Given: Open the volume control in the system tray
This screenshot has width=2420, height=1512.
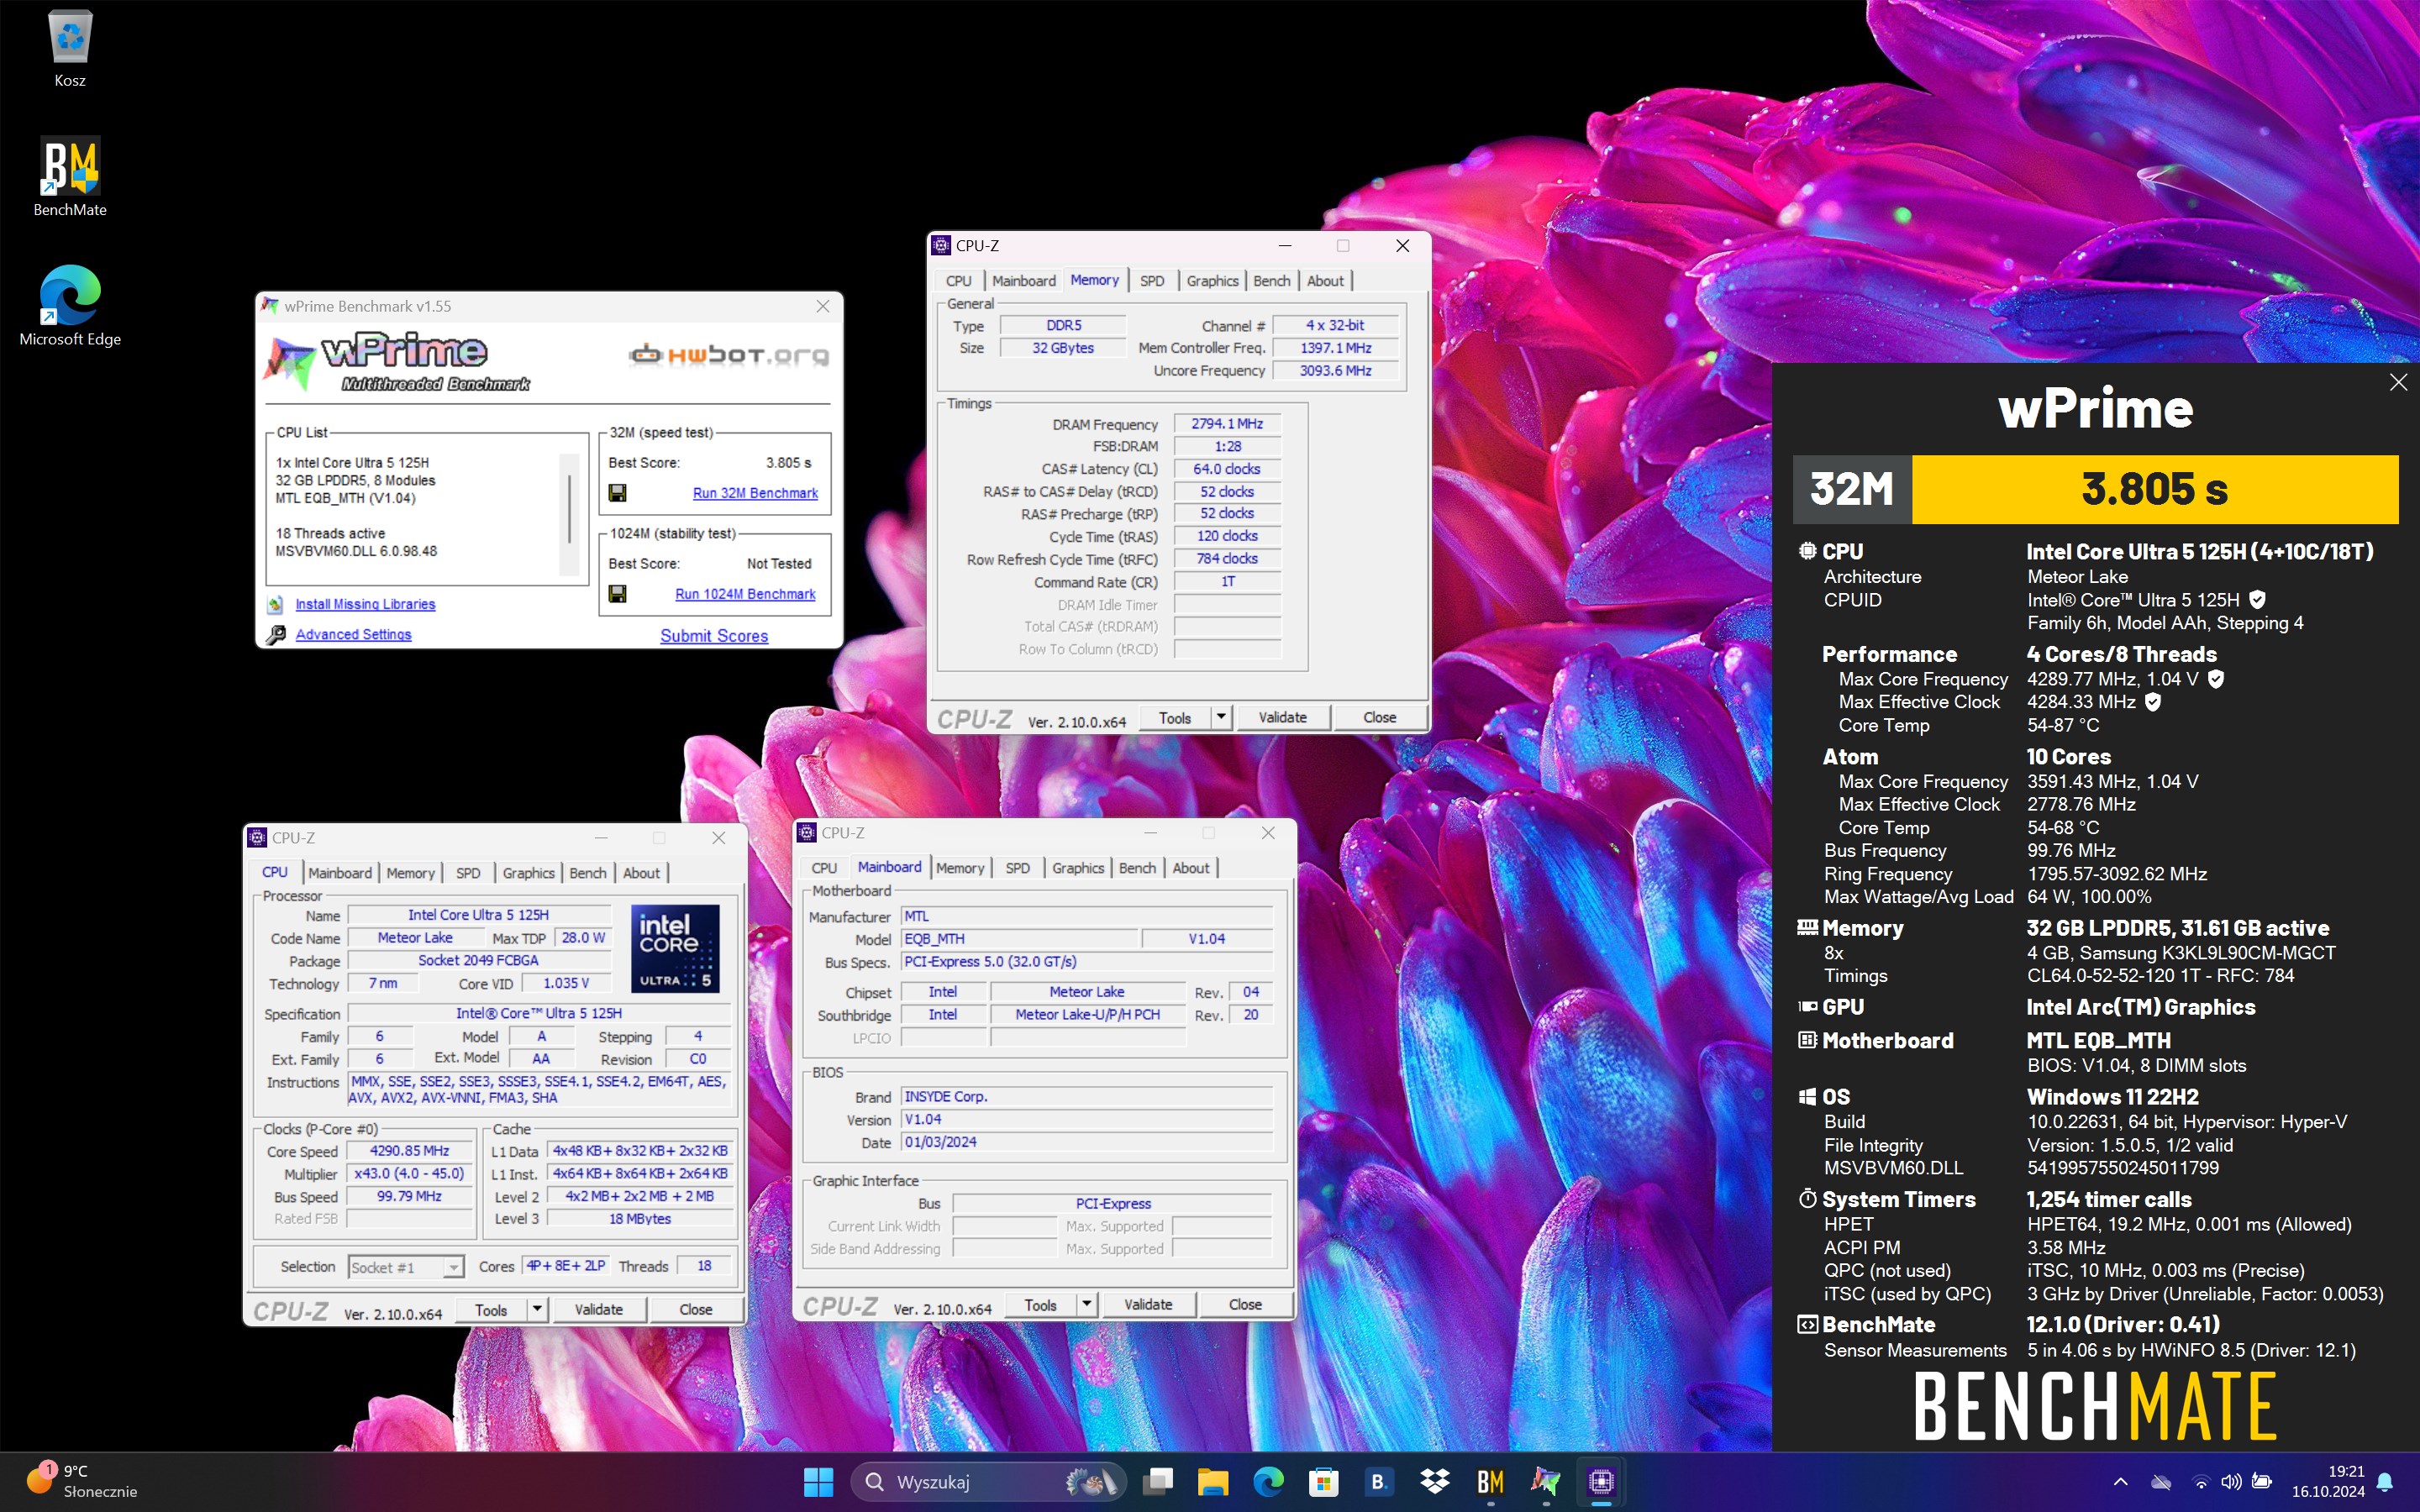Looking at the screenshot, I should tap(2231, 1482).
